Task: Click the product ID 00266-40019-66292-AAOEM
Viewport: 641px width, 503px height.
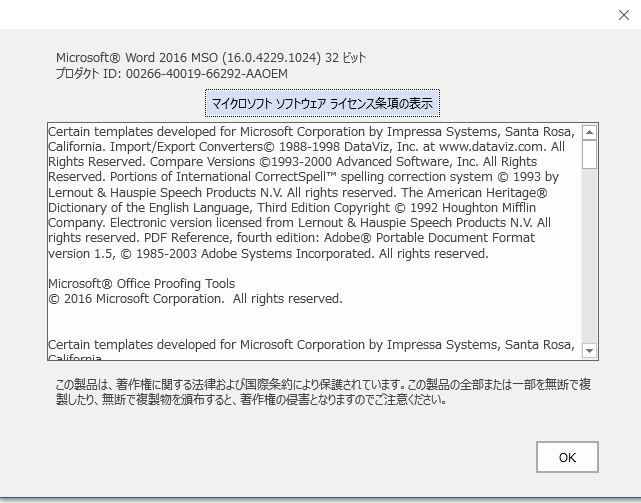Action: [206, 74]
